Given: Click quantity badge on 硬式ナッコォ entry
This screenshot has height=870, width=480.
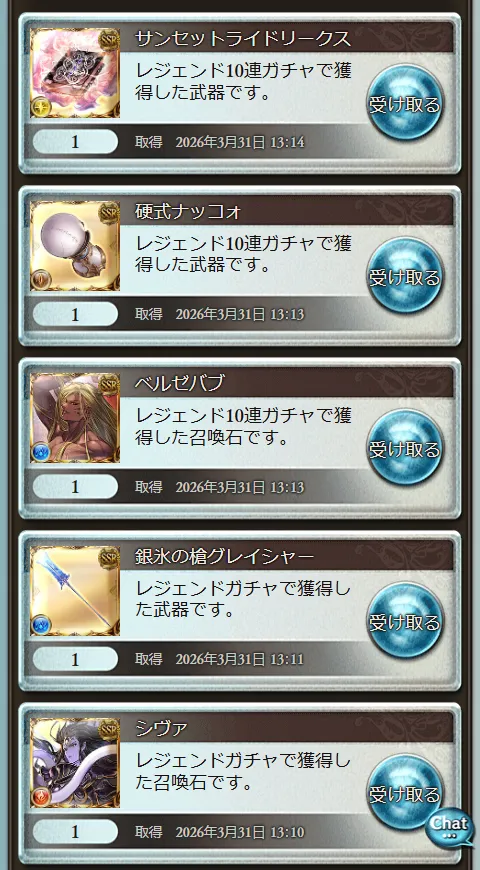Looking at the screenshot, I should point(75,315).
